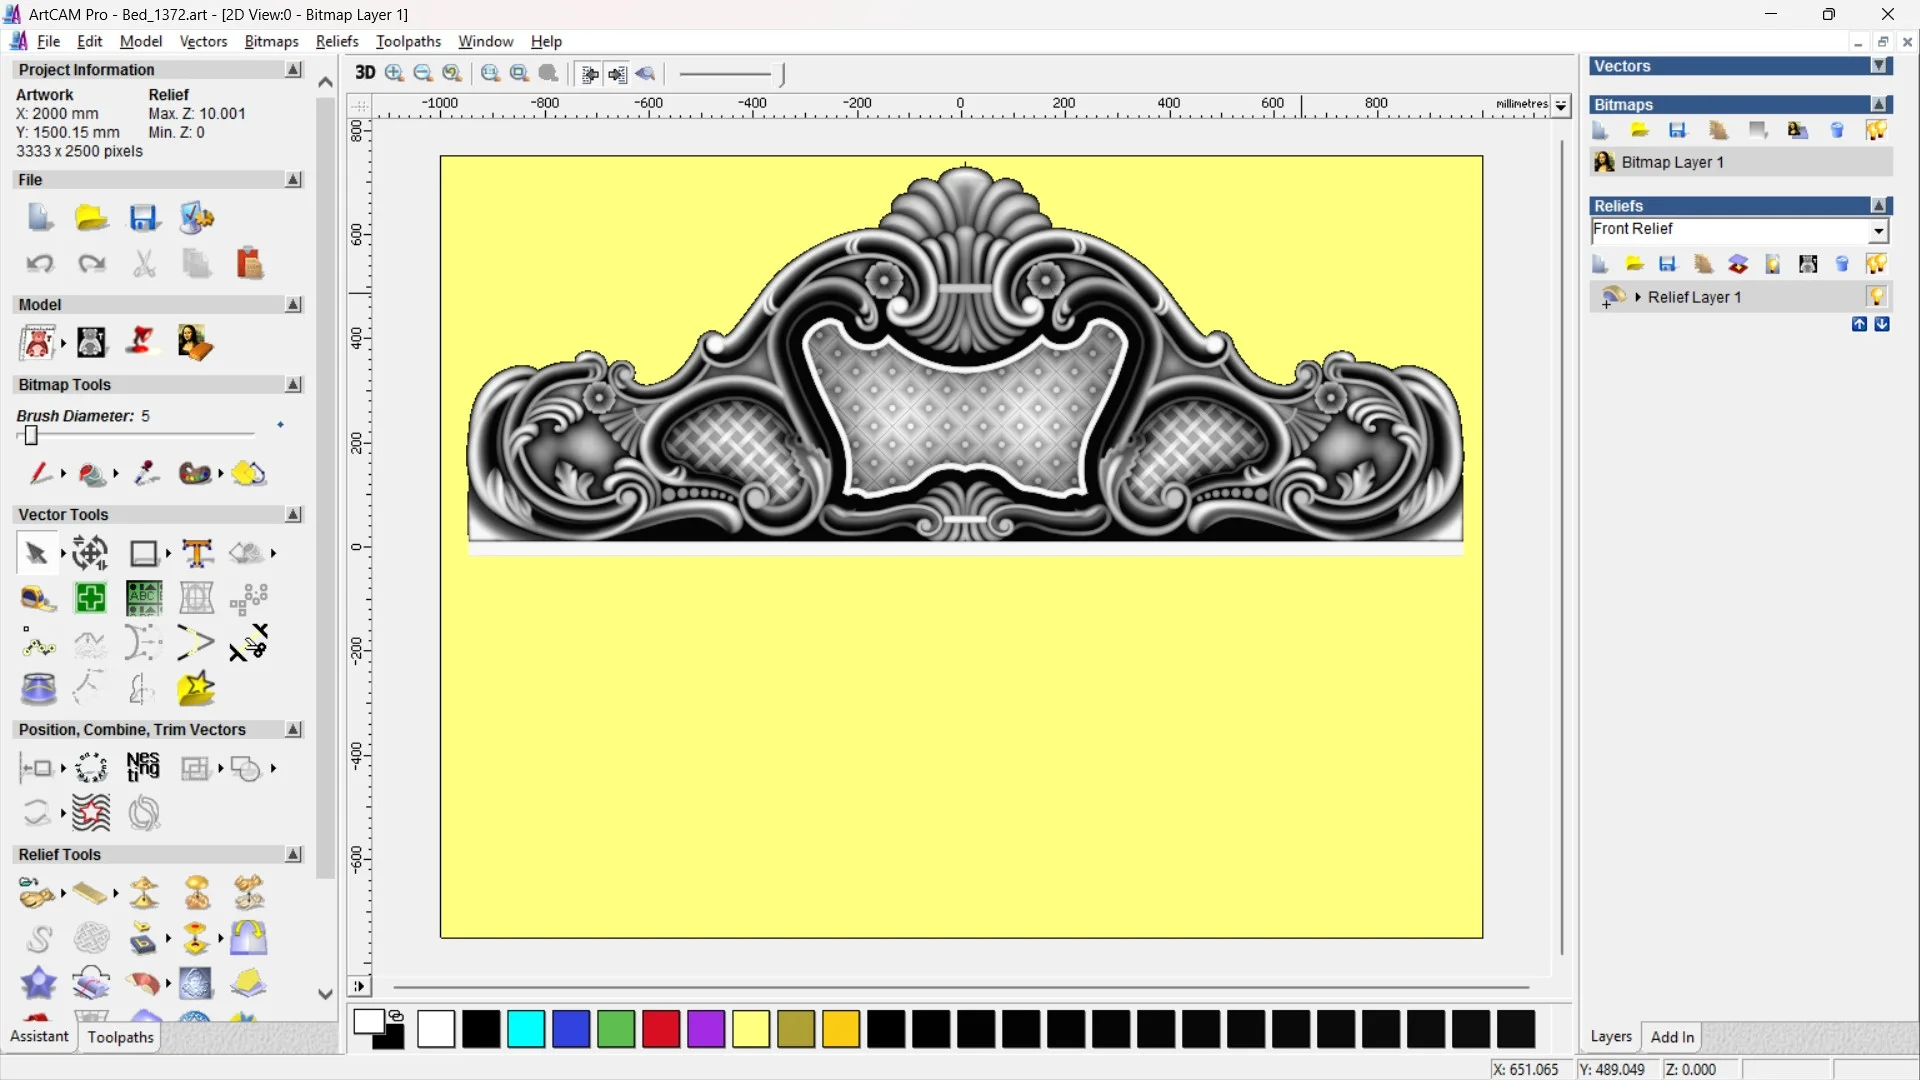Click the 3D view button
Screen dimensions: 1920x1080
365,73
